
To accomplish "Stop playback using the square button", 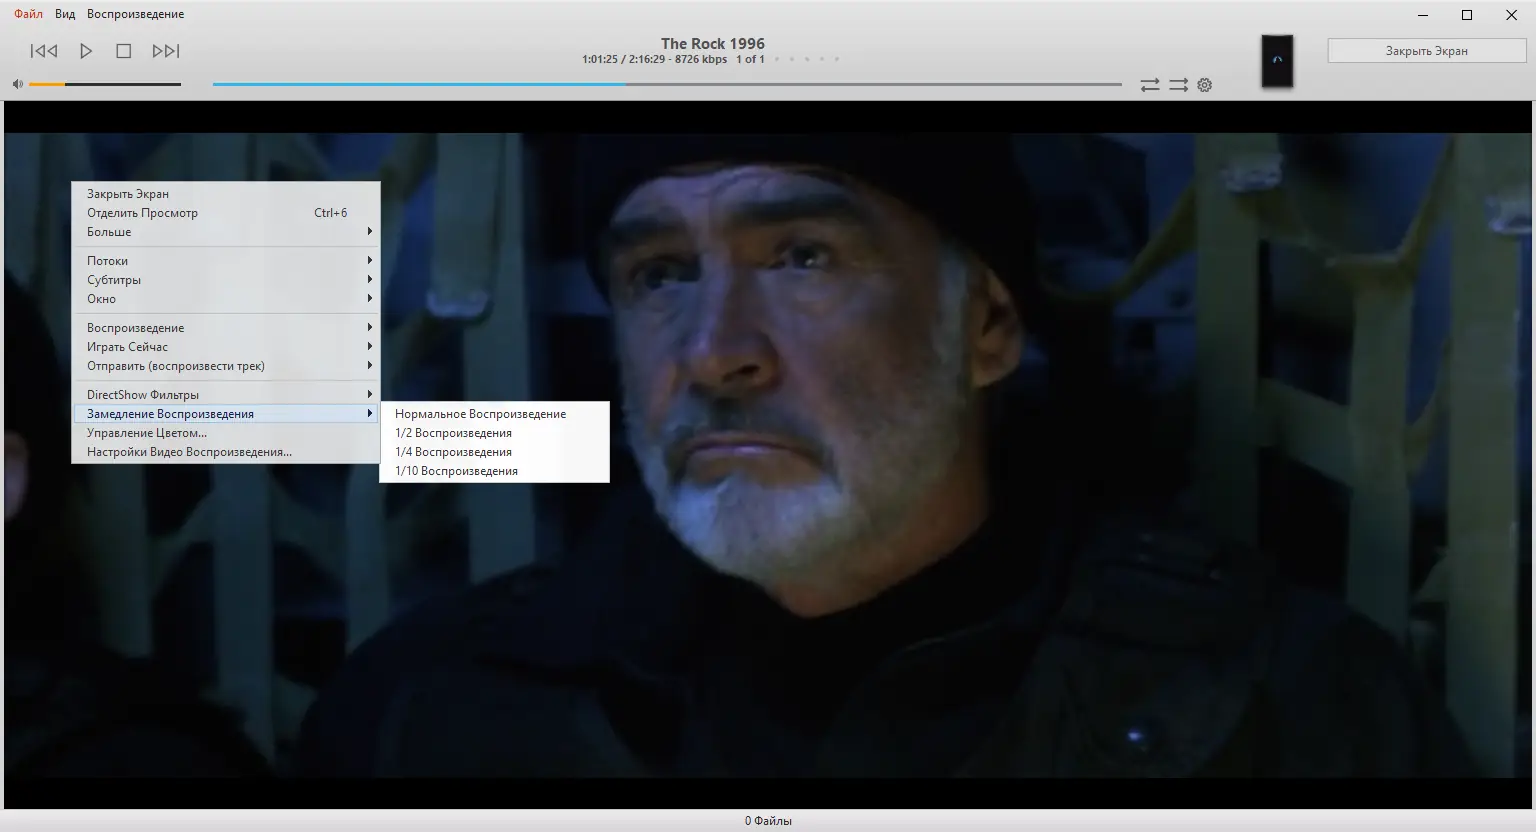I will pyautogui.click(x=124, y=51).
